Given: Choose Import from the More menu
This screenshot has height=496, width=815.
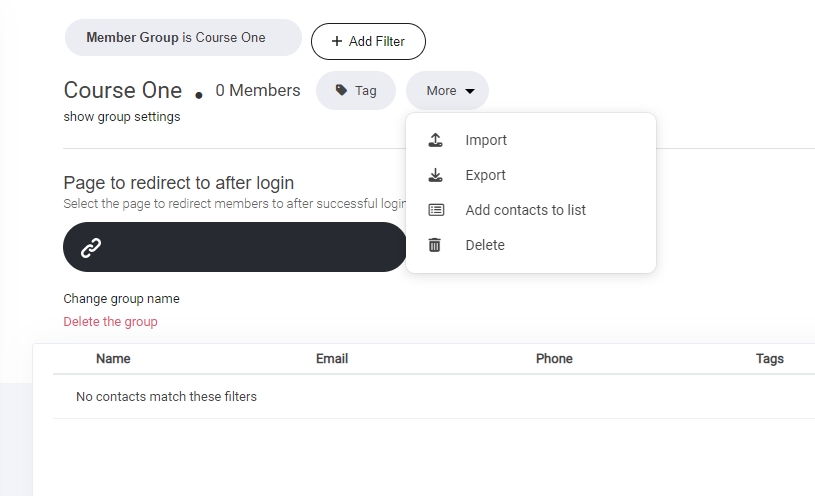Looking at the screenshot, I should click(486, 140).
